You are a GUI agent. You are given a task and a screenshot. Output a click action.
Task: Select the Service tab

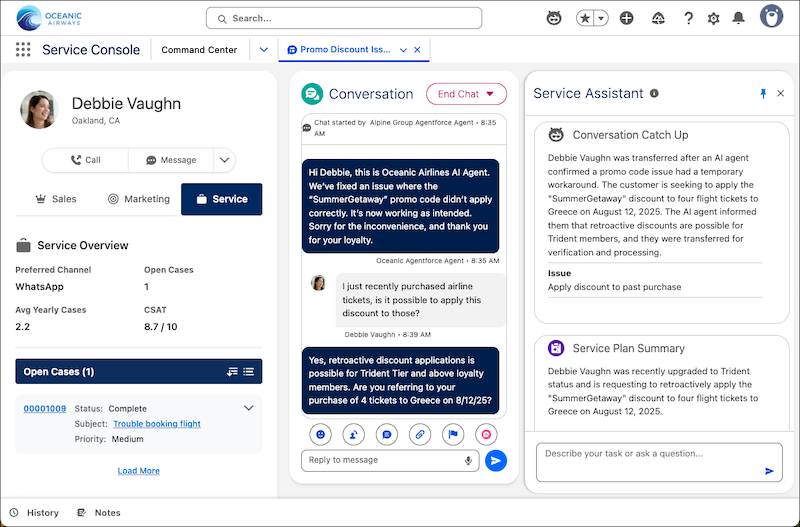tap(221, 199)
